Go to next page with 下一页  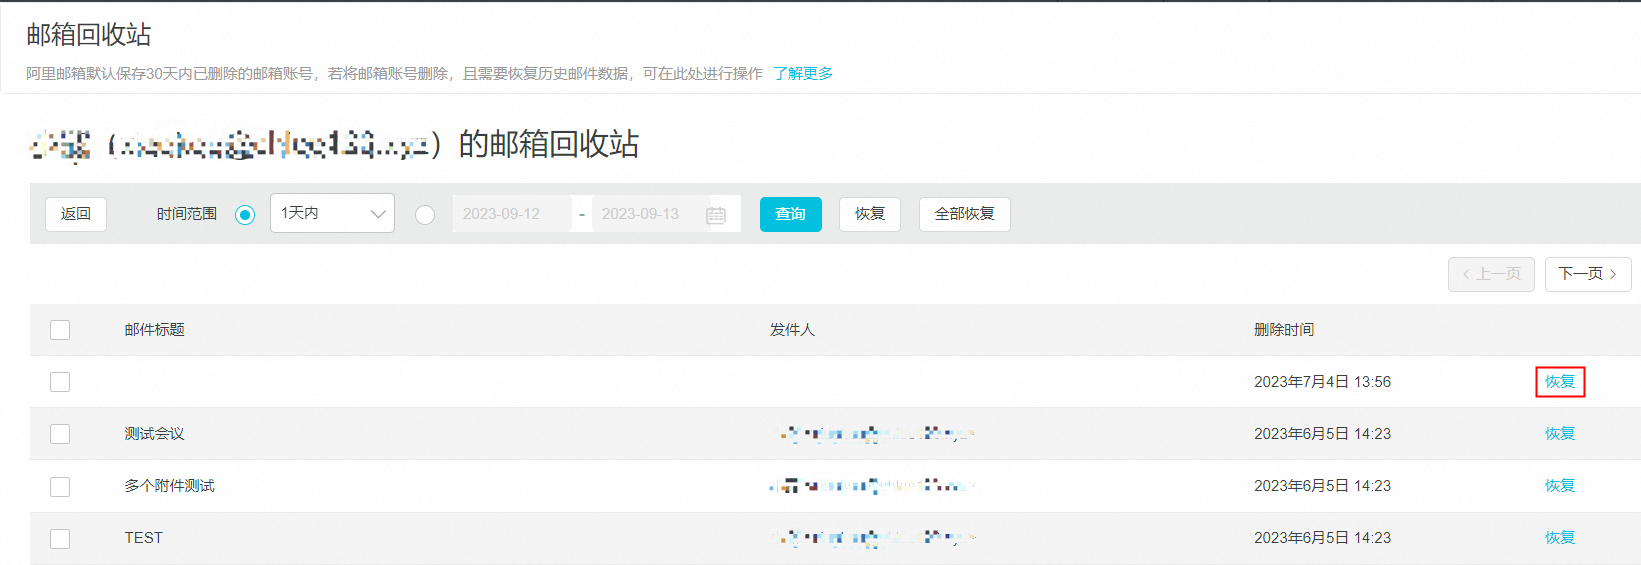1587,274
